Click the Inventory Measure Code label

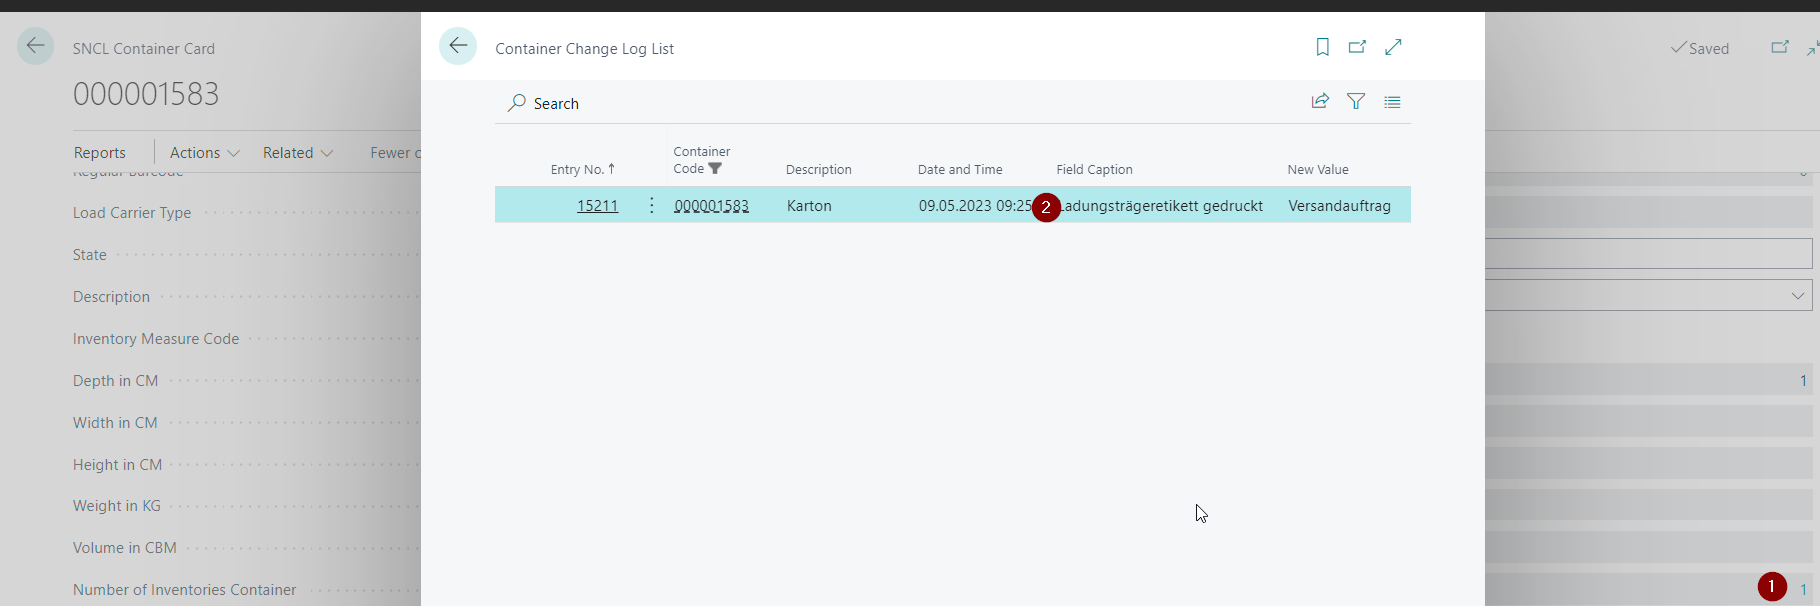click(x=156, y=338)
